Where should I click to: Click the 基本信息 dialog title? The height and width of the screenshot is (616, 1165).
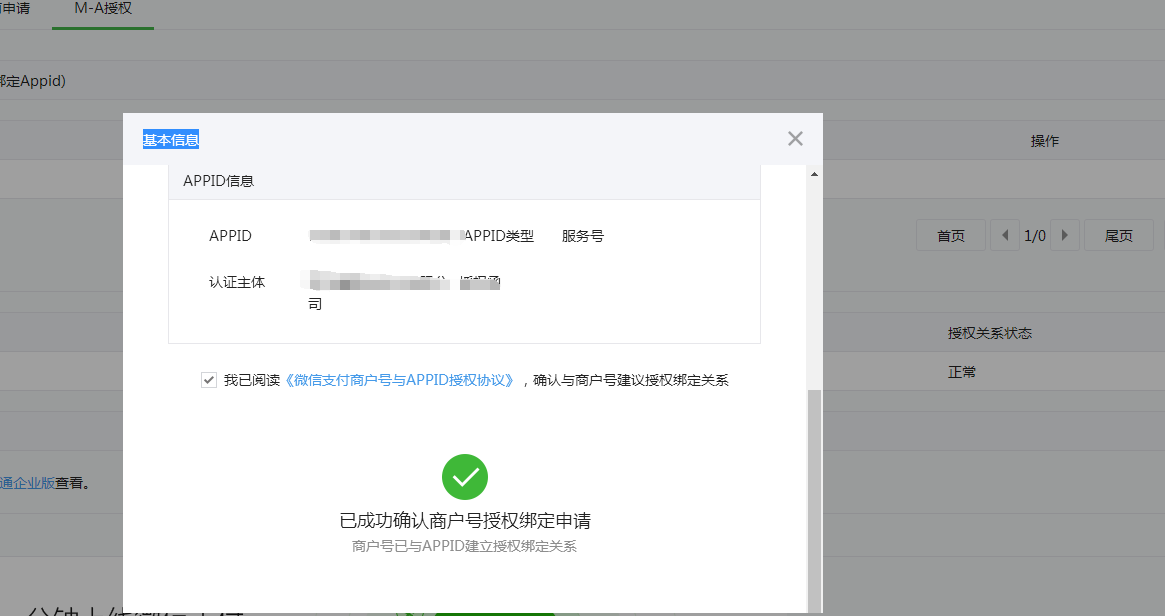[x=170, y=139]
